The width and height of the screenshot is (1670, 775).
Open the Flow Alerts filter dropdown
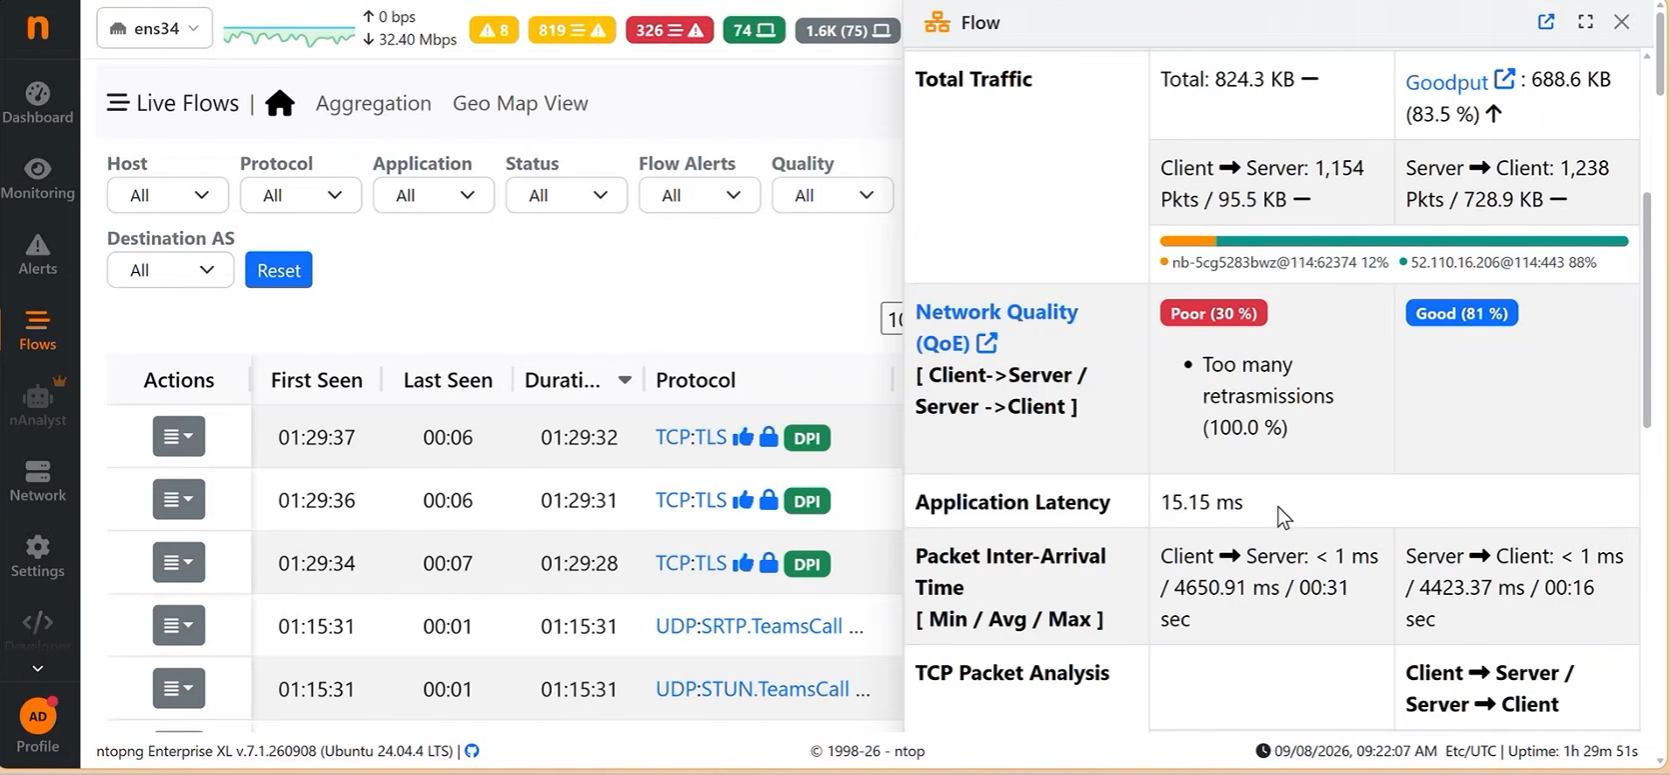point(700,195)
